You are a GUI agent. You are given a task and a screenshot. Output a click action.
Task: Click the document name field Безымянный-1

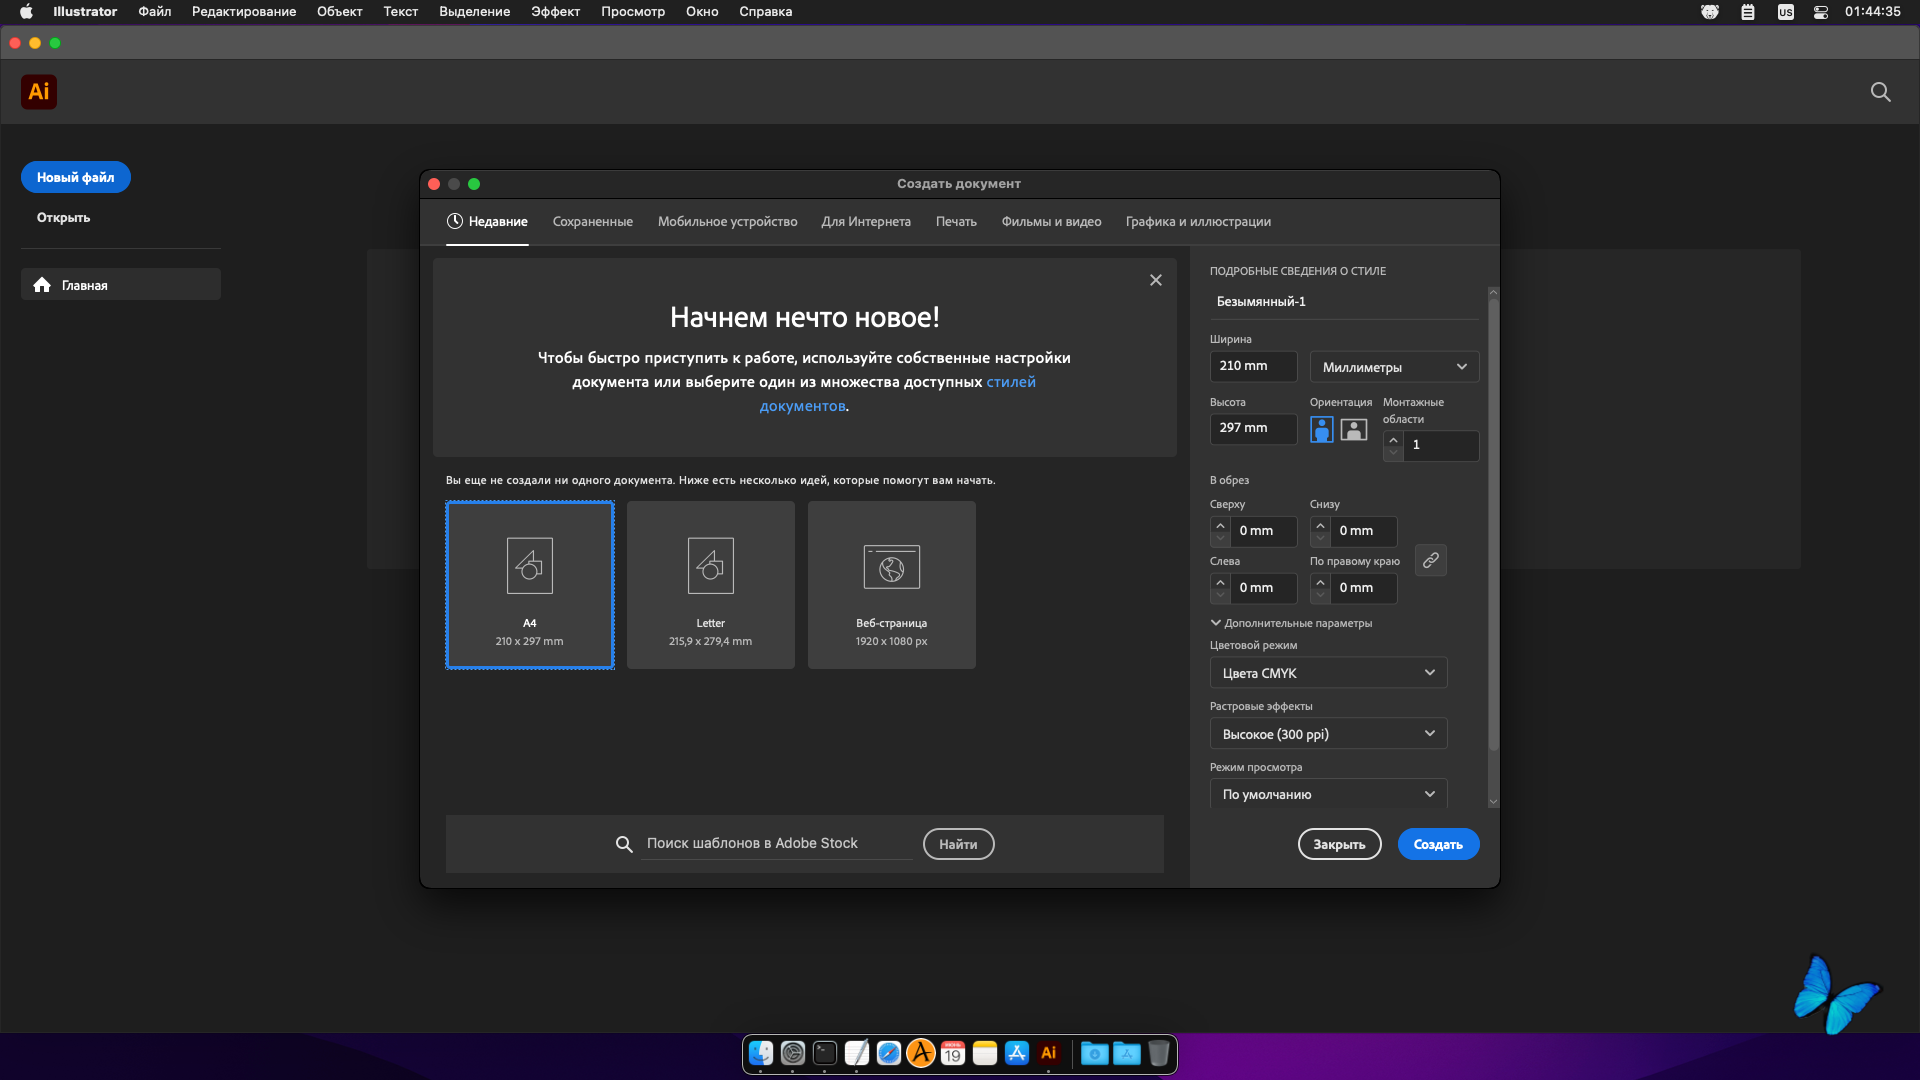click(1343, 302)
